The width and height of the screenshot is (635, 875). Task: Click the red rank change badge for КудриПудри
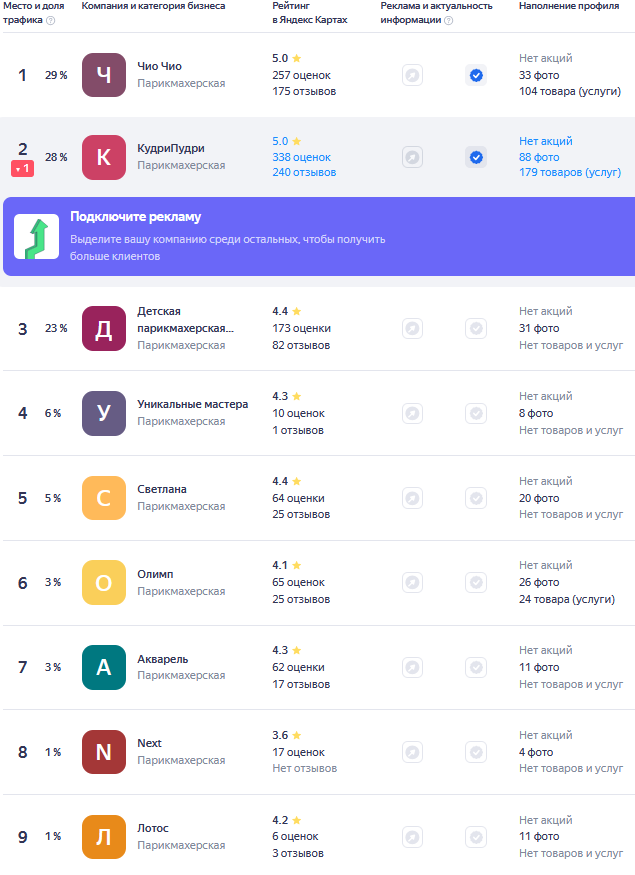pos(22,168)
